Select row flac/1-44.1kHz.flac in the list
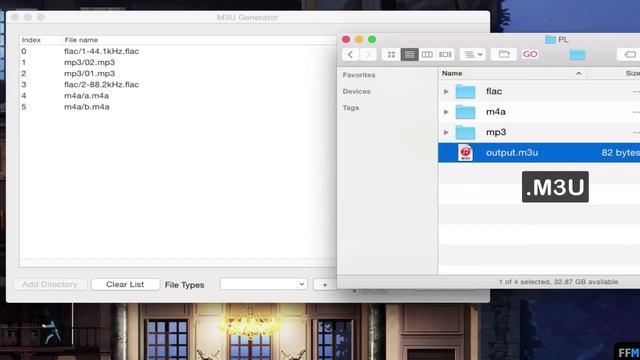Viewport: 640px width, 360px height. click(x=178, y=51)
